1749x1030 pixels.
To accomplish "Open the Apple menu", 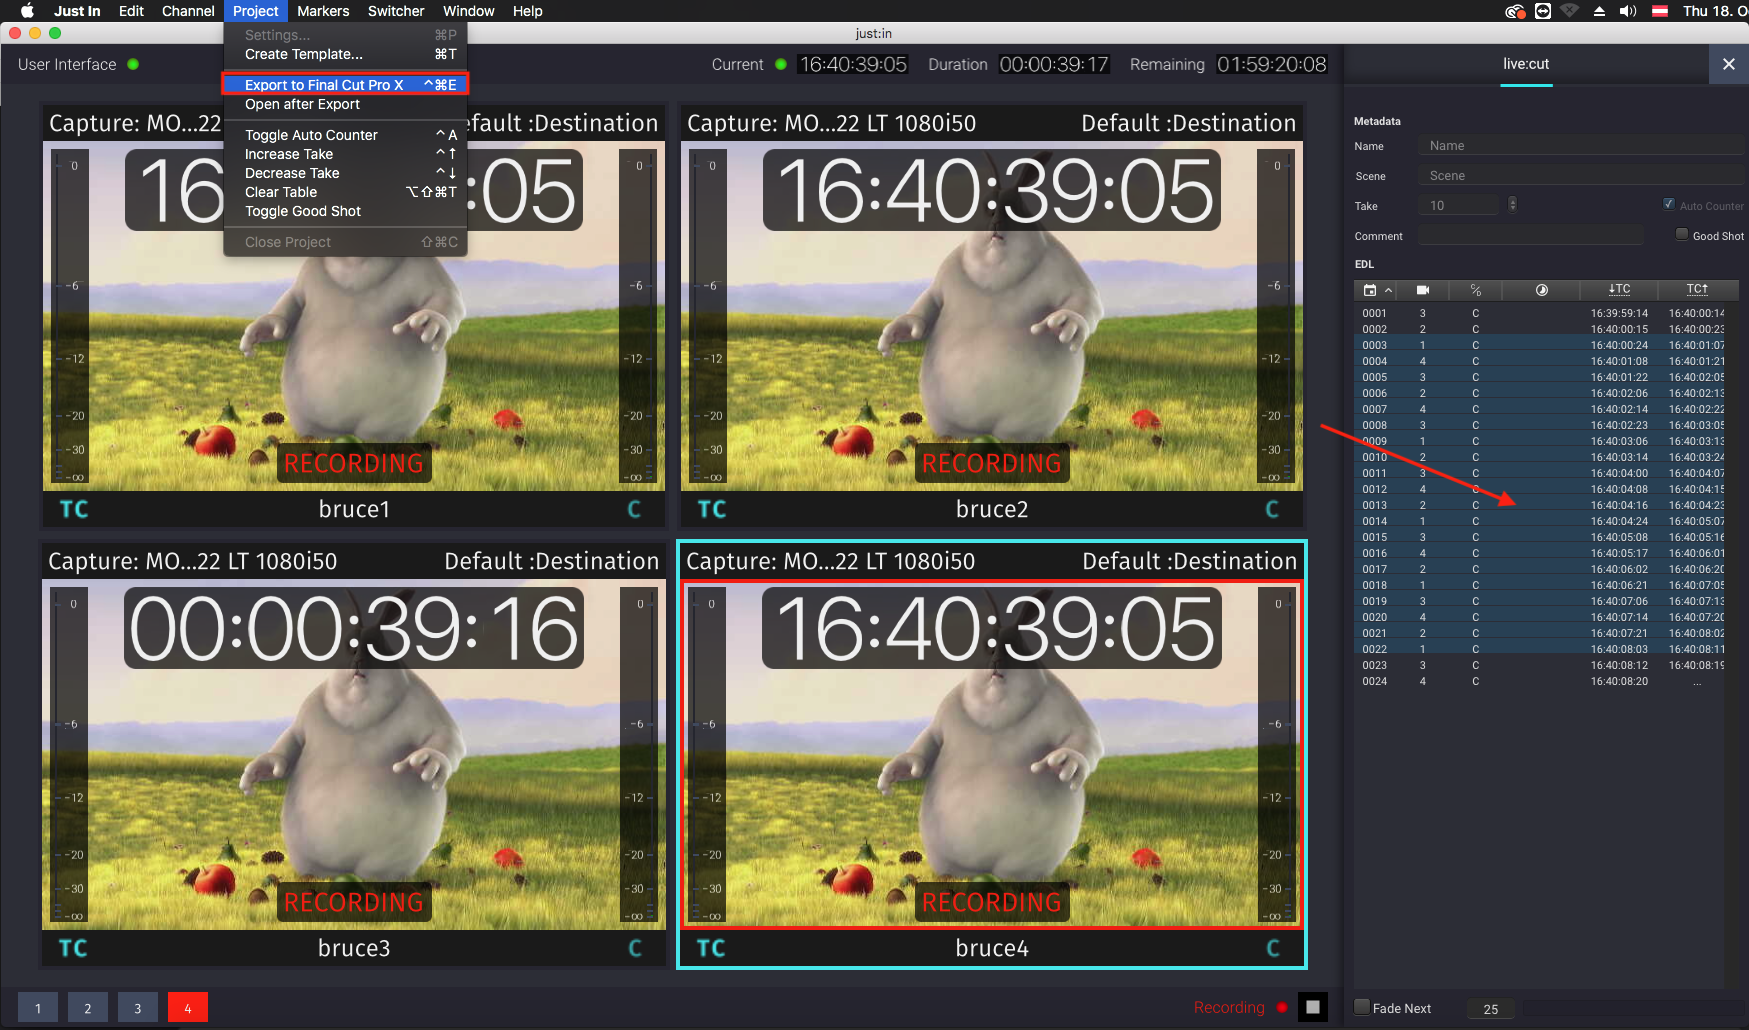I will coord(27,11).
